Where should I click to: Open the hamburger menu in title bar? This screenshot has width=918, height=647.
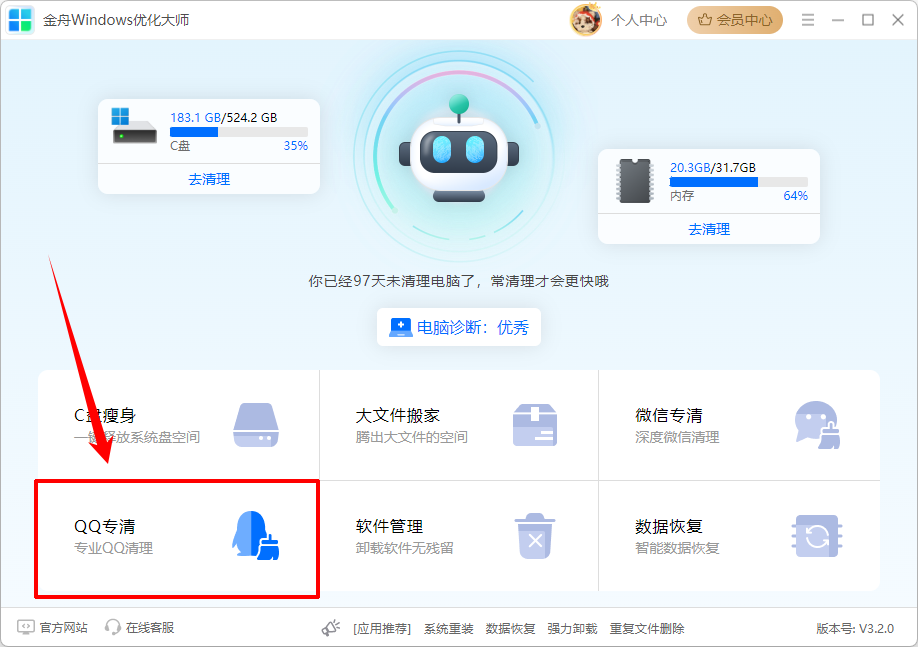[x=808, y=20]
